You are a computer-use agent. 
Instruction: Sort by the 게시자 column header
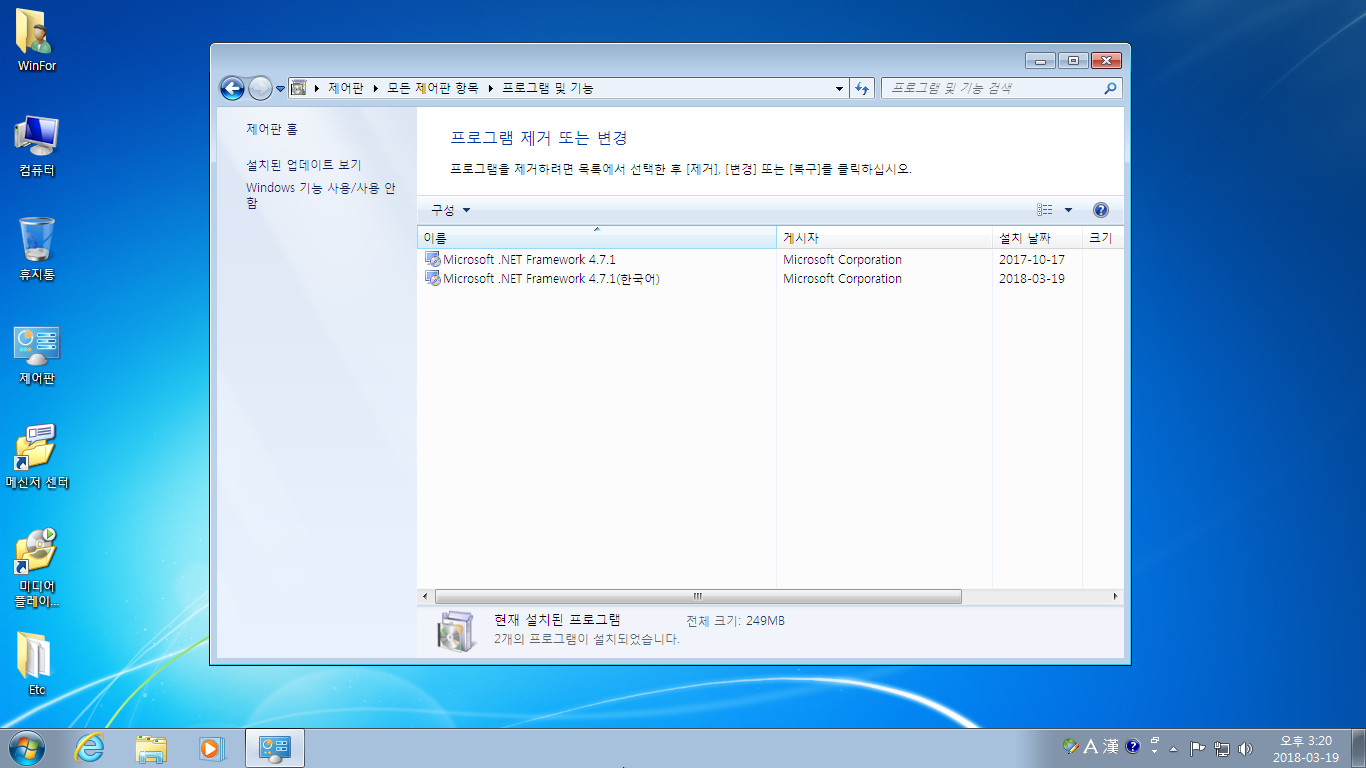tap(884, 238)
